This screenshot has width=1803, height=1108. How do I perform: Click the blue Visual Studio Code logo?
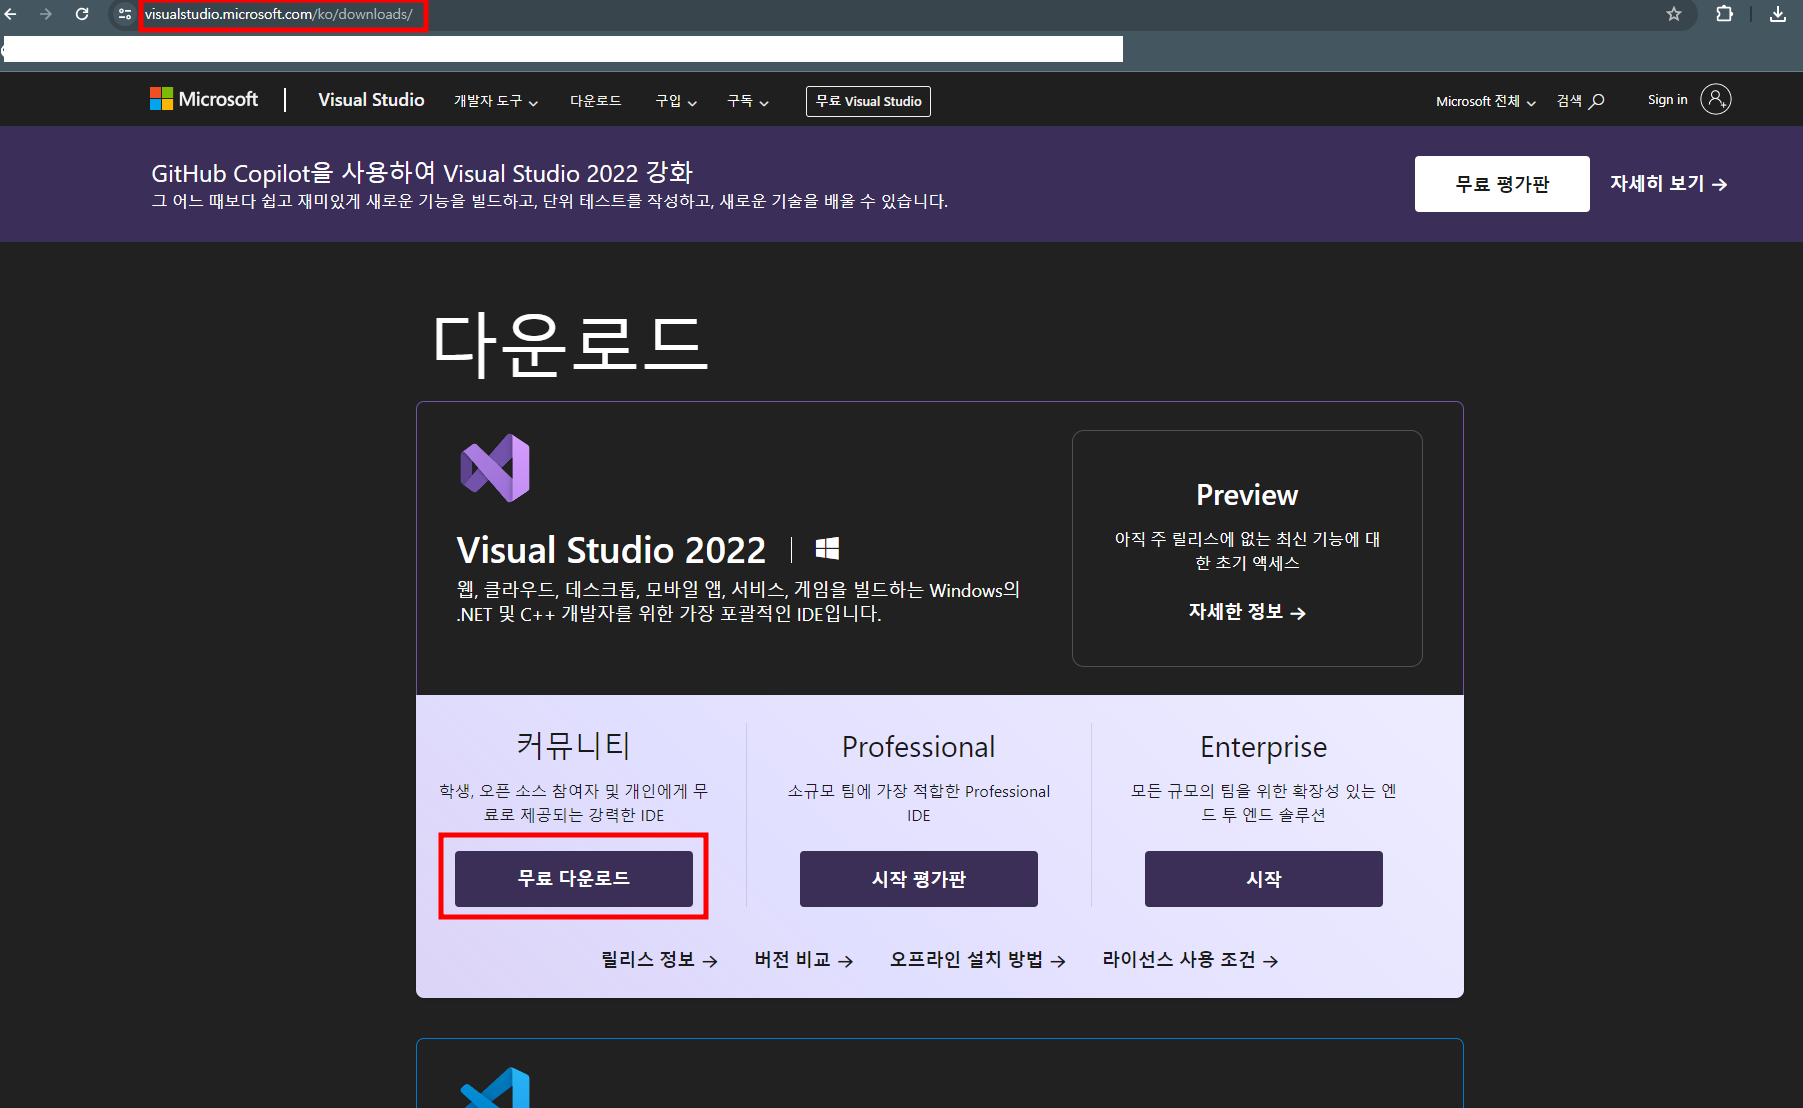click(495, 1088)
